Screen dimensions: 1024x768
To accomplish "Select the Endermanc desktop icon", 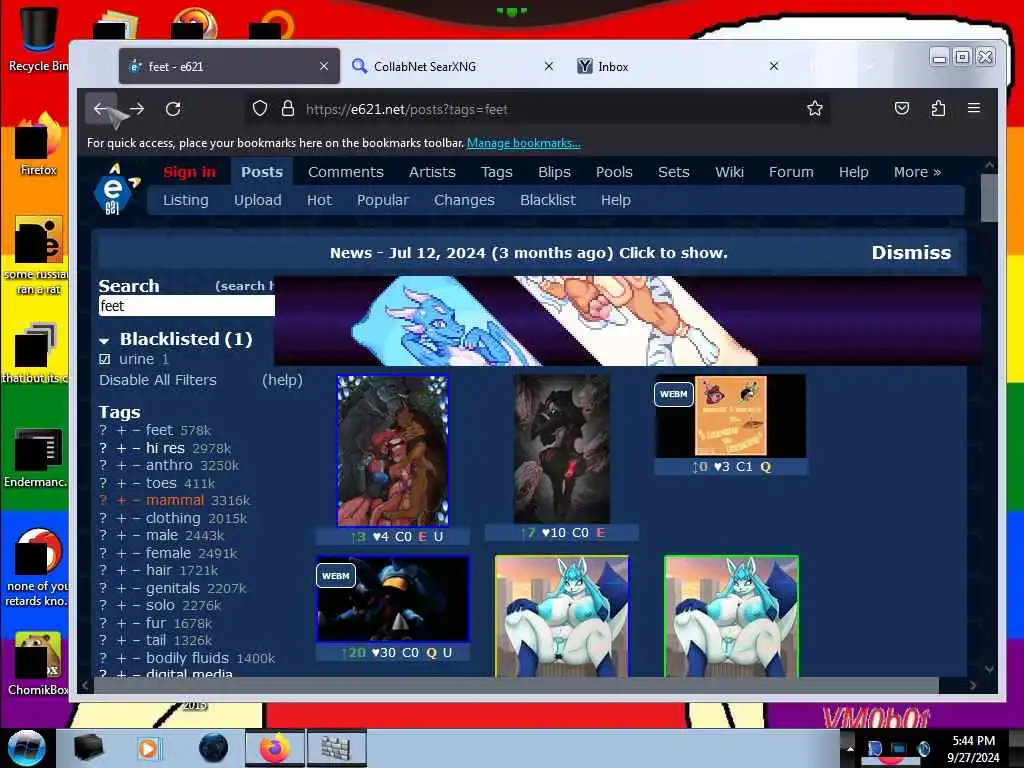I will (x=37, y=457).
